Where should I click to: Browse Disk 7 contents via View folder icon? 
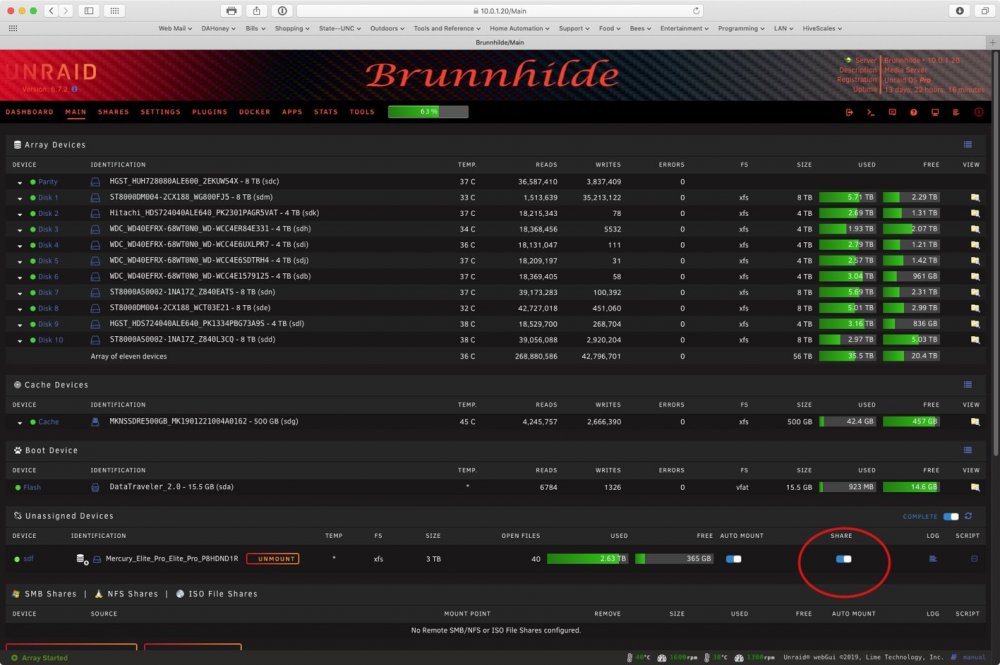pos(974,293)
